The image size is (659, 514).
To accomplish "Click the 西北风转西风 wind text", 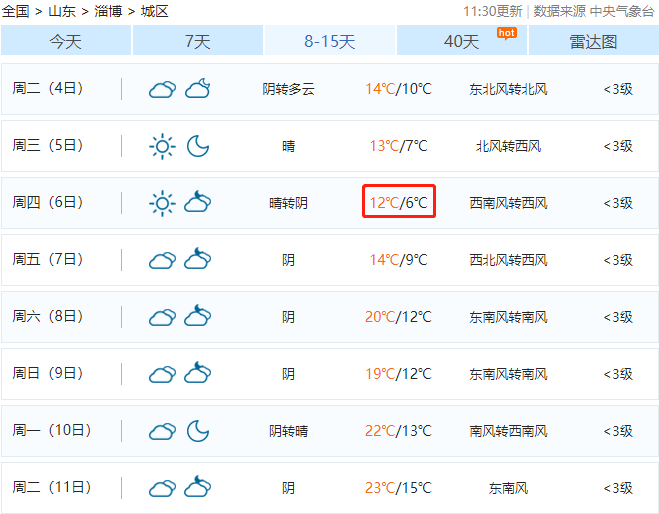I will pos(509,261).
